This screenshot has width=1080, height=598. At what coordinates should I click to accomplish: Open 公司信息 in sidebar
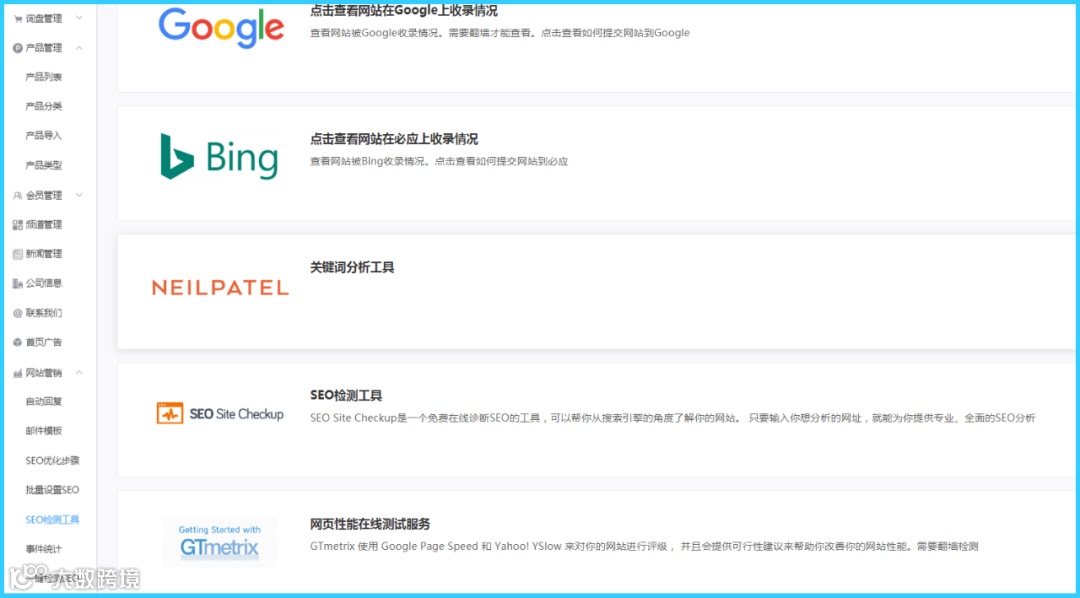coord(44,283)
